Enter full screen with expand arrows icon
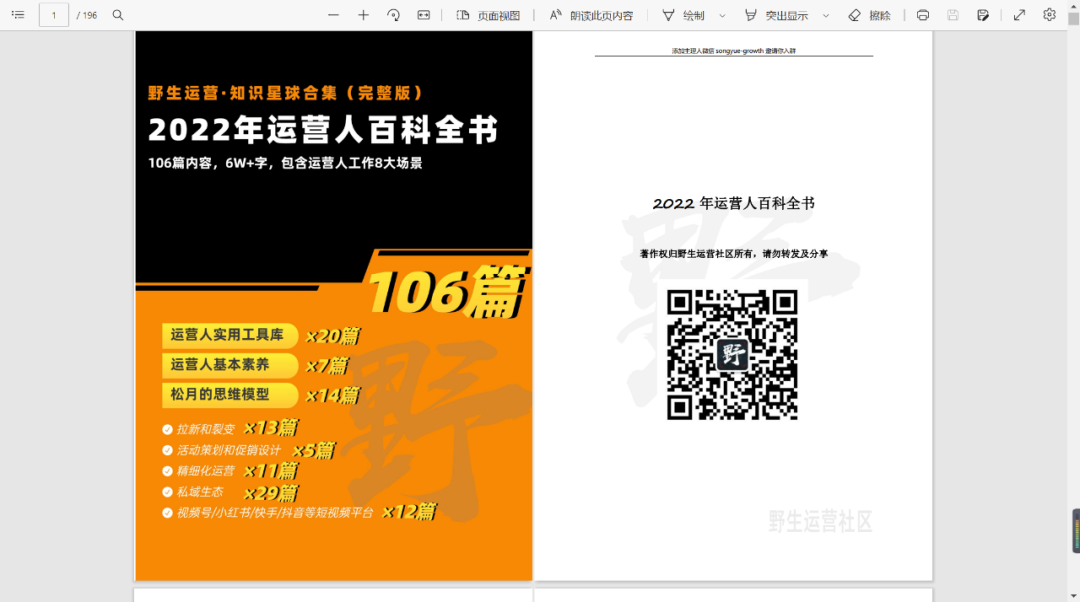The width and height of the screenshot is (1080, 602). 1019,15
